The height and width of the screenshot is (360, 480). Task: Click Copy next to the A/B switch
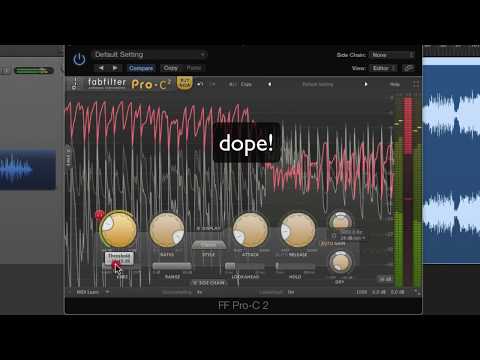point(246,84)
